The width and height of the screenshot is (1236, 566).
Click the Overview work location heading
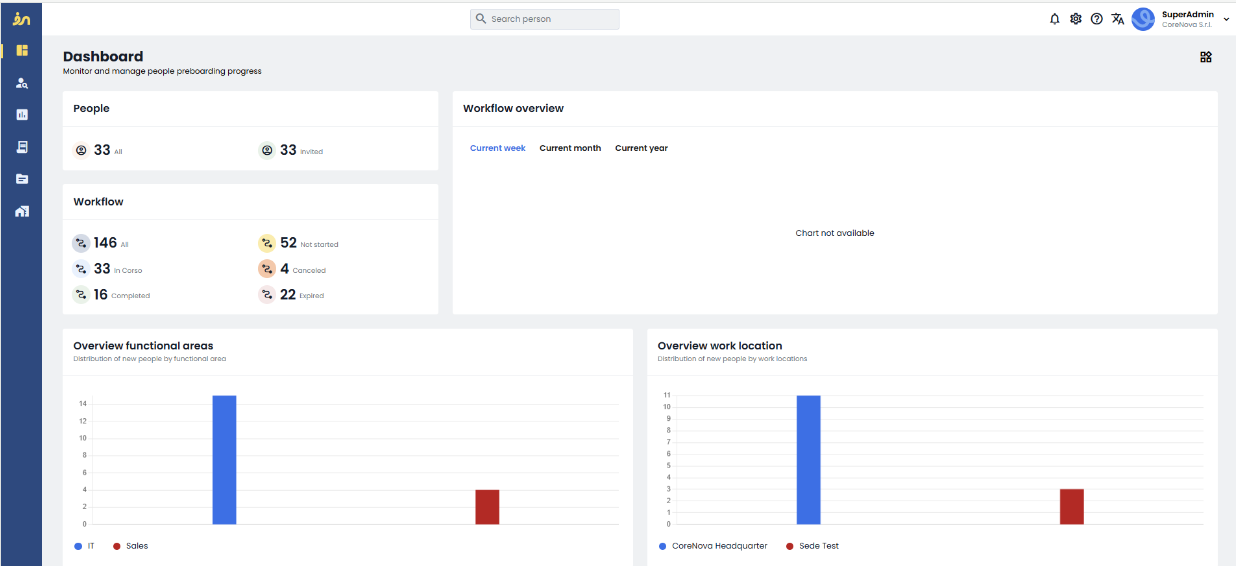720,346
